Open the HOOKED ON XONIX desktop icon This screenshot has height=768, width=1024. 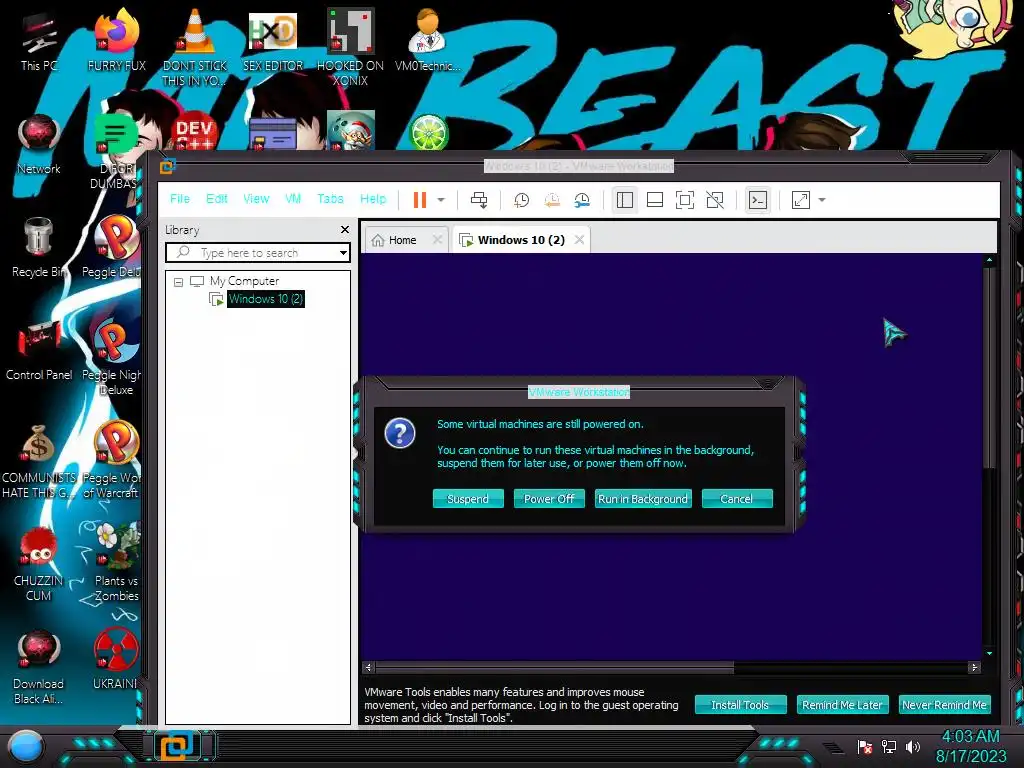tap(350, 47)
